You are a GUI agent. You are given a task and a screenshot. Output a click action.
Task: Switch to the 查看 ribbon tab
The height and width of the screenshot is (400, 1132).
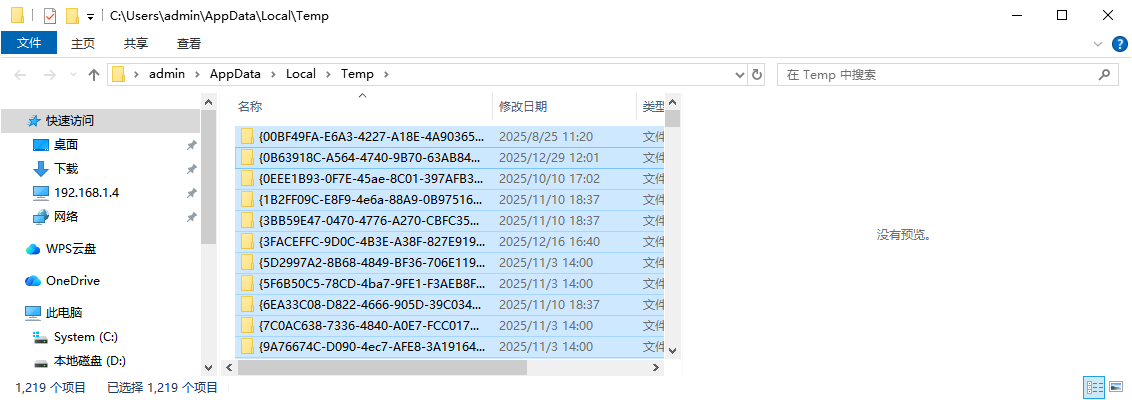click(188, 43)
